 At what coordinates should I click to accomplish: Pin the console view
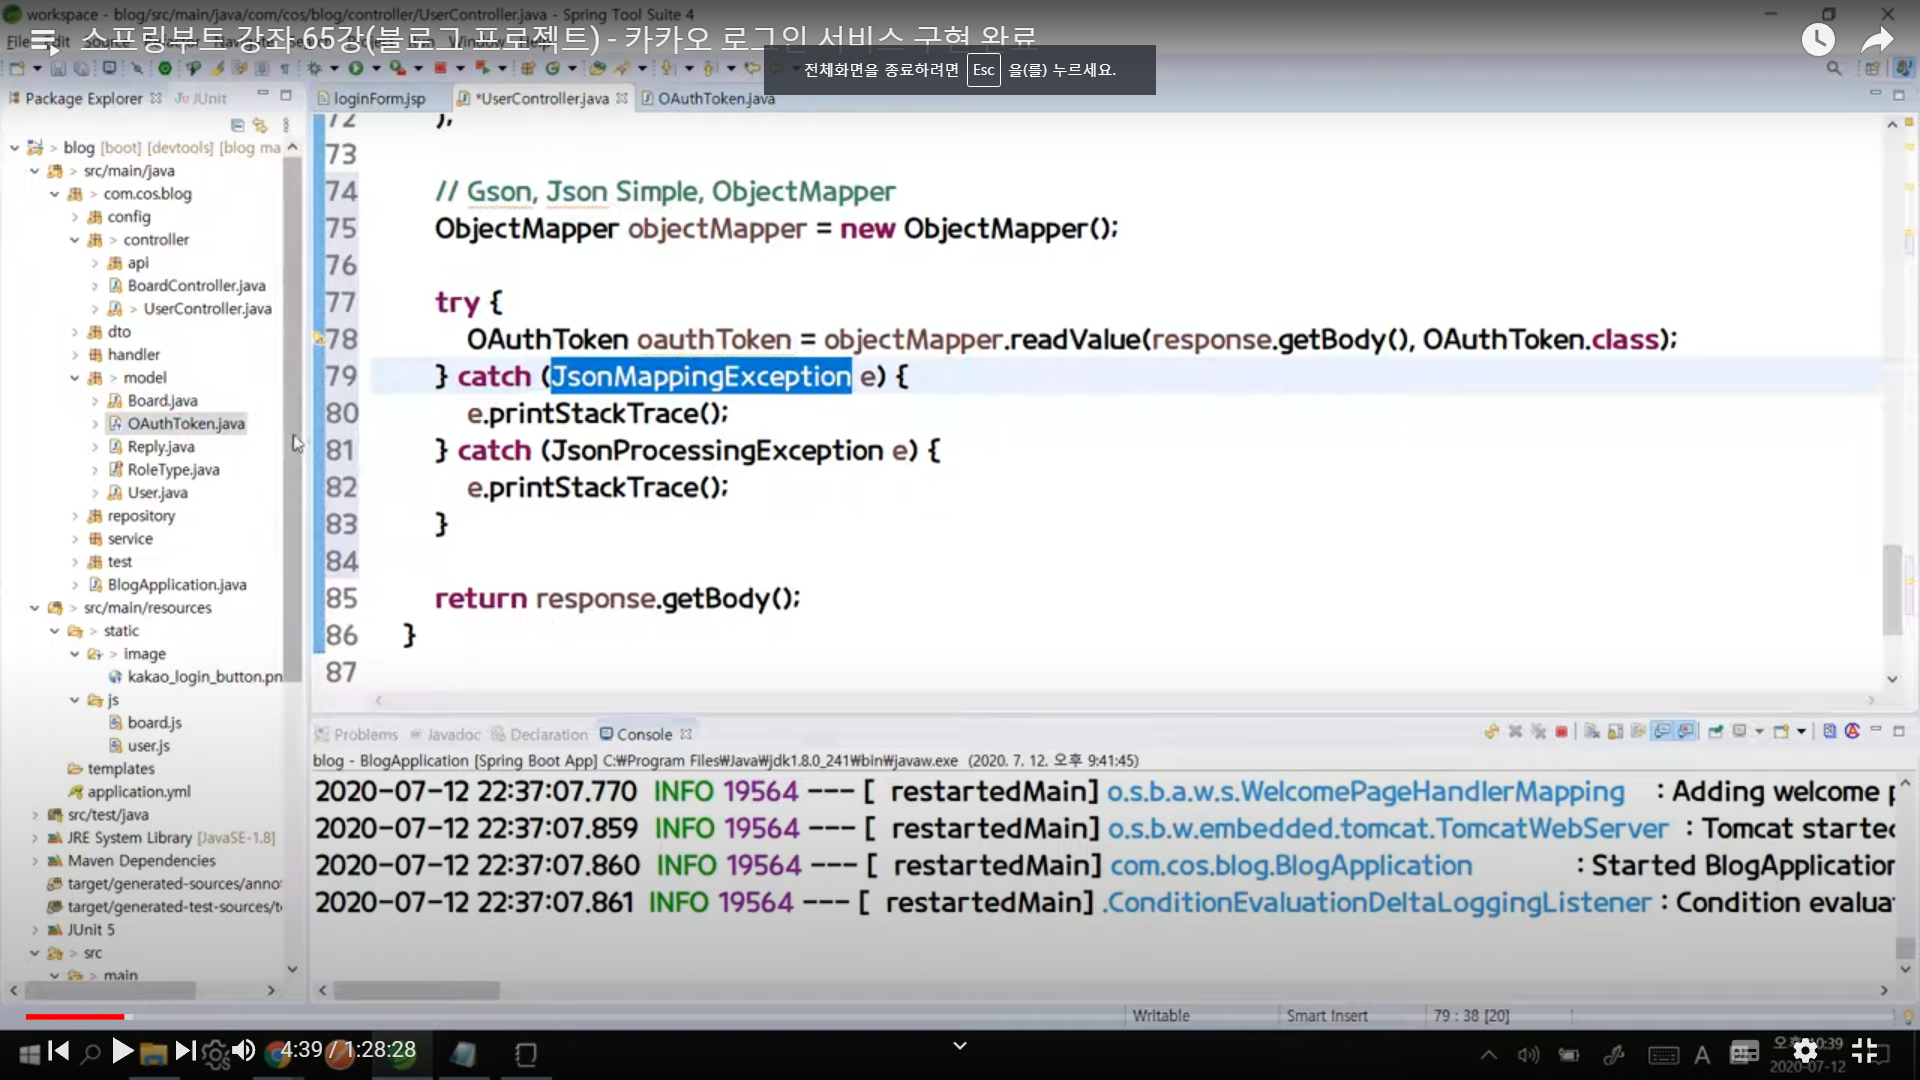click(x=1715, y=732)
